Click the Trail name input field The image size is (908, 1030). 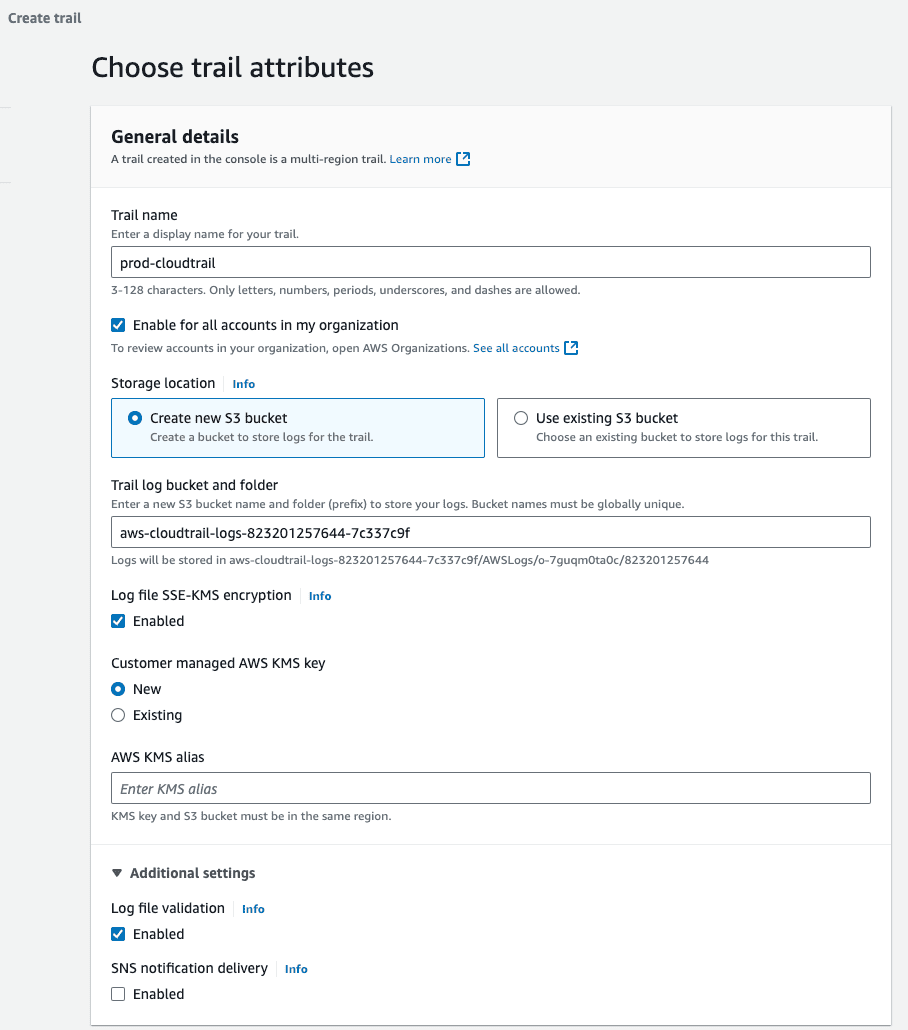pos(490,262)
